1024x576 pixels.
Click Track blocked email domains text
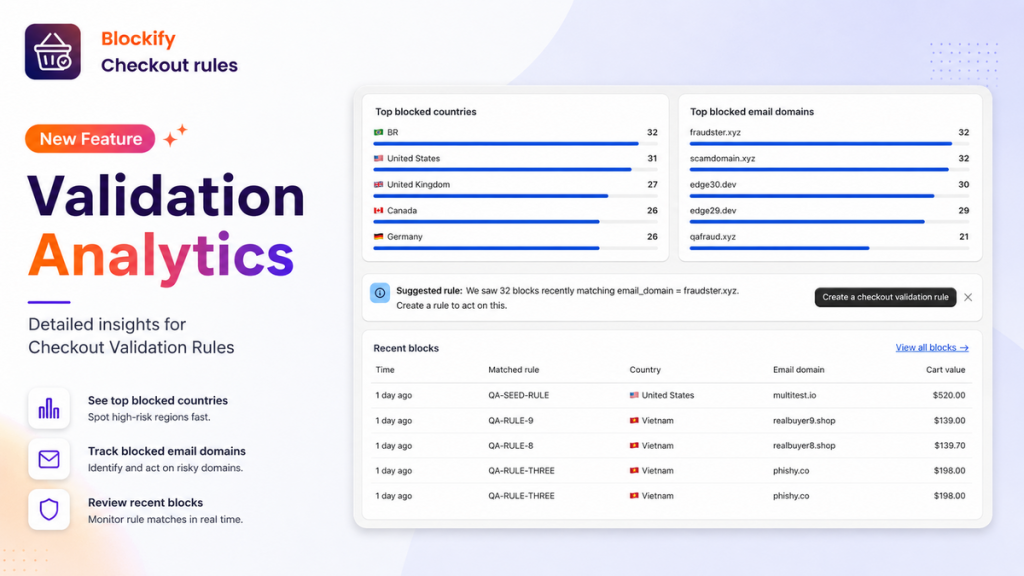[x=167, y=451]
